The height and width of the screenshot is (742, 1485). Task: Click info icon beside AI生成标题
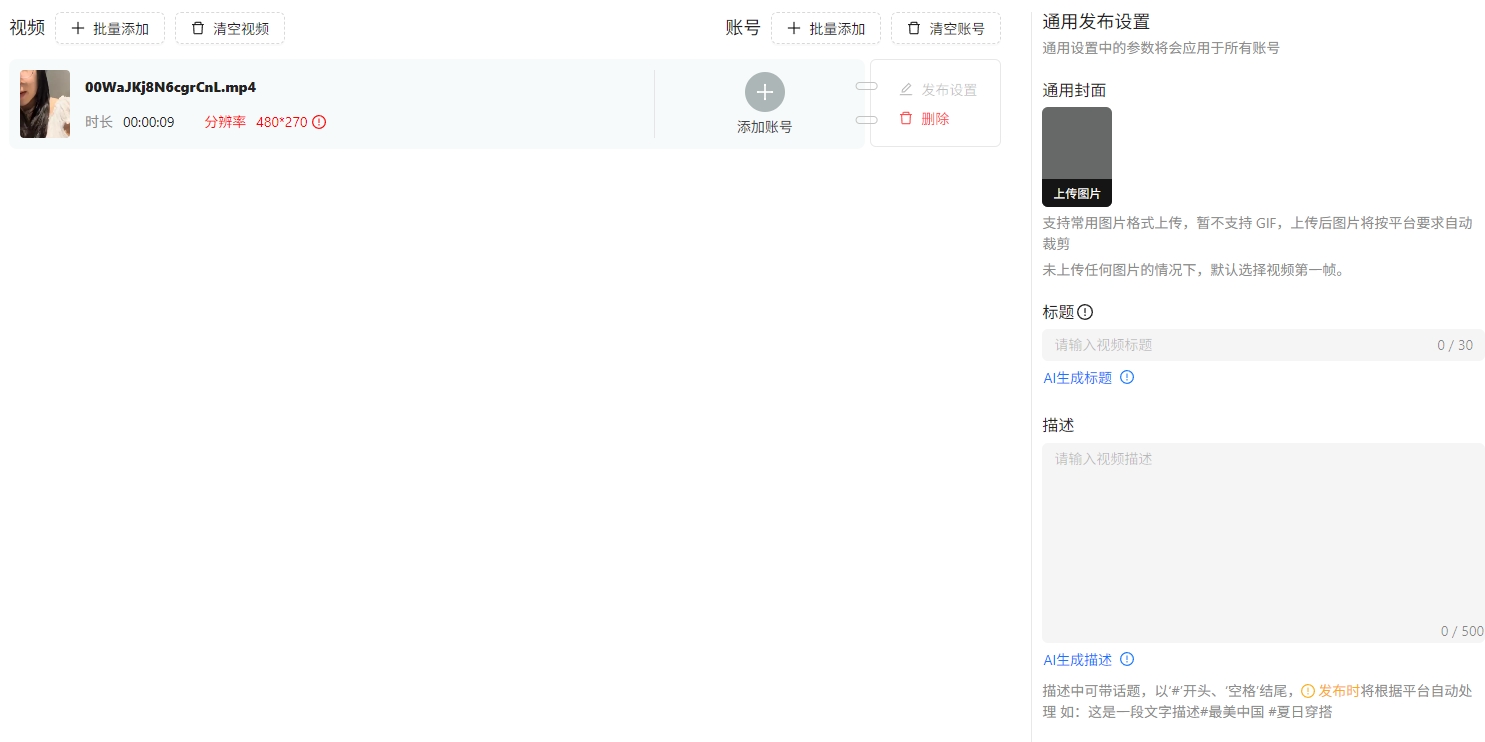(1127, 378)
